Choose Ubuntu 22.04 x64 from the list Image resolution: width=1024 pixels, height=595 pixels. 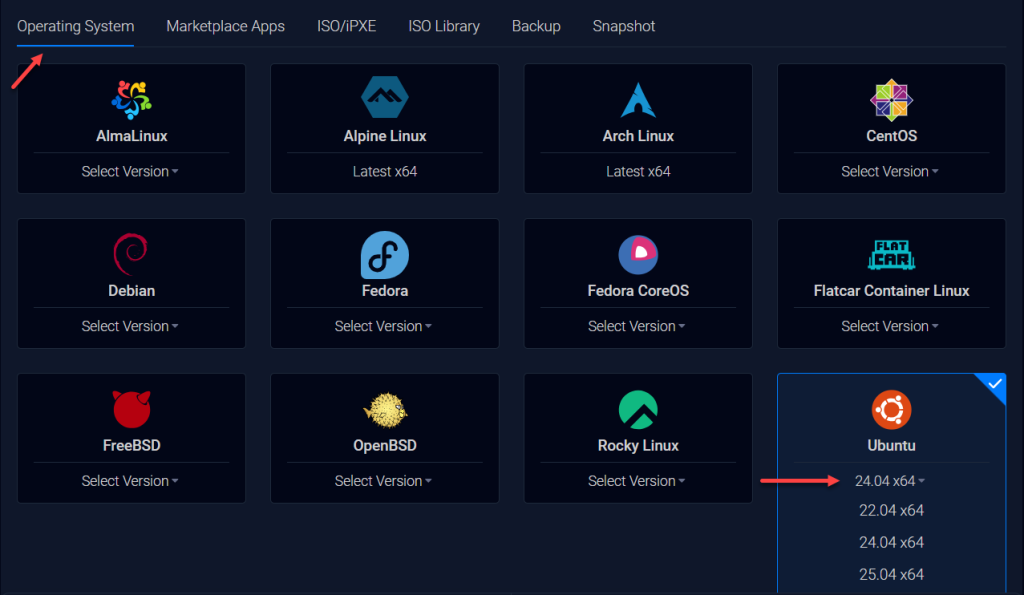point(890,511)
